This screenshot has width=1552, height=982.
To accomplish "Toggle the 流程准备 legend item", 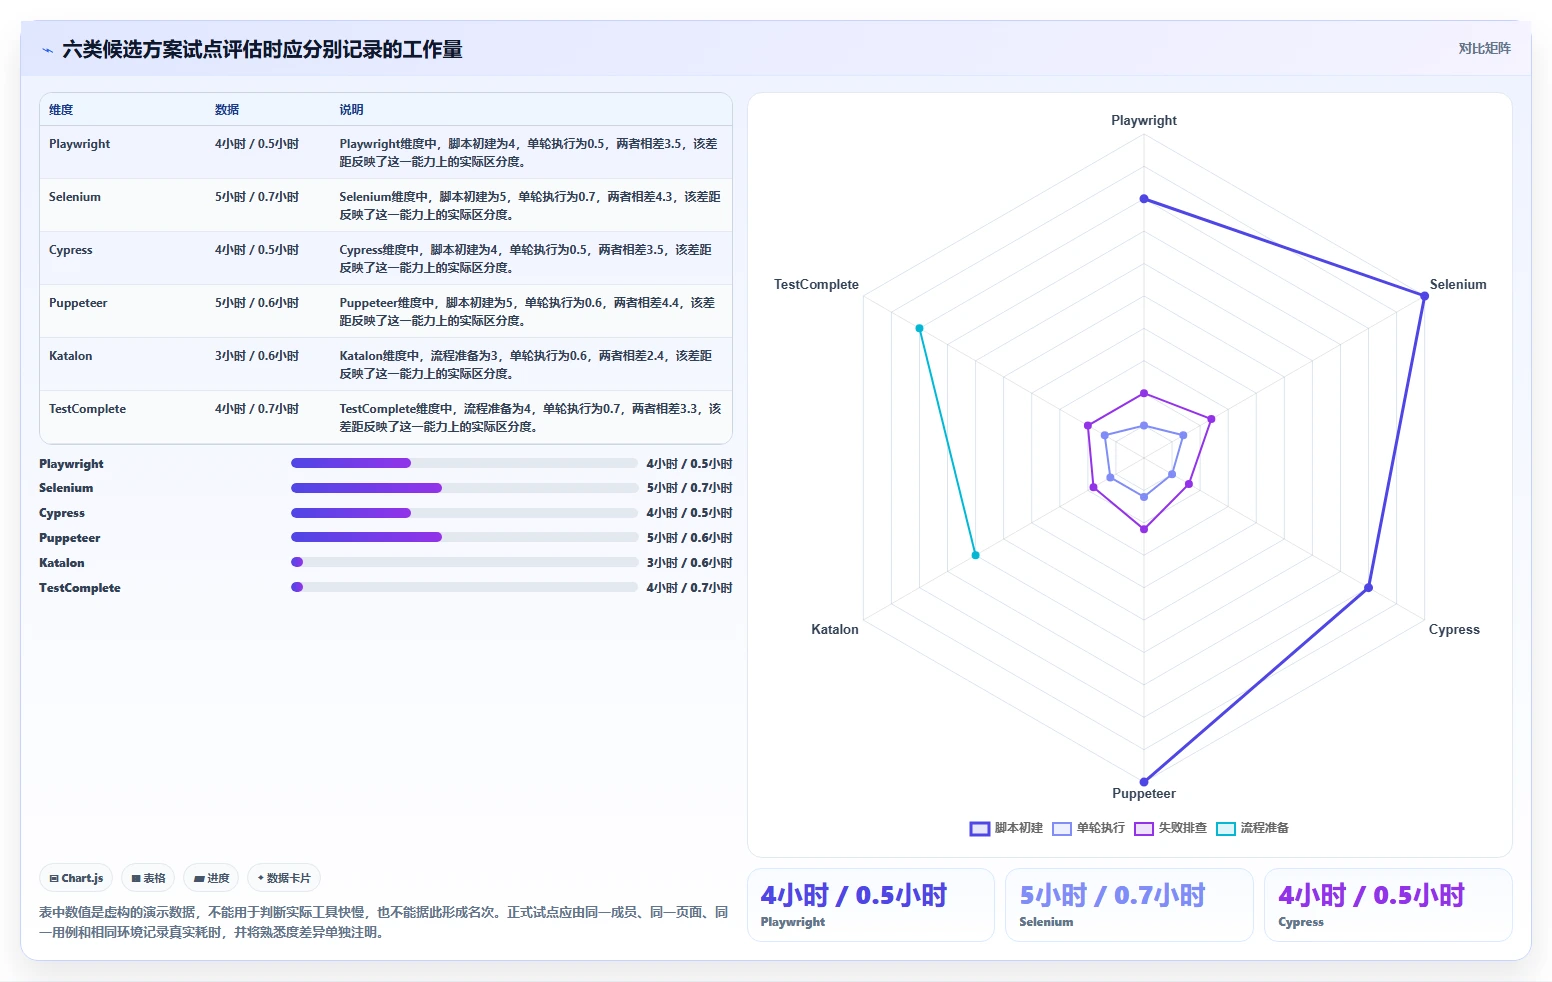I will (x=1252, y=828).
